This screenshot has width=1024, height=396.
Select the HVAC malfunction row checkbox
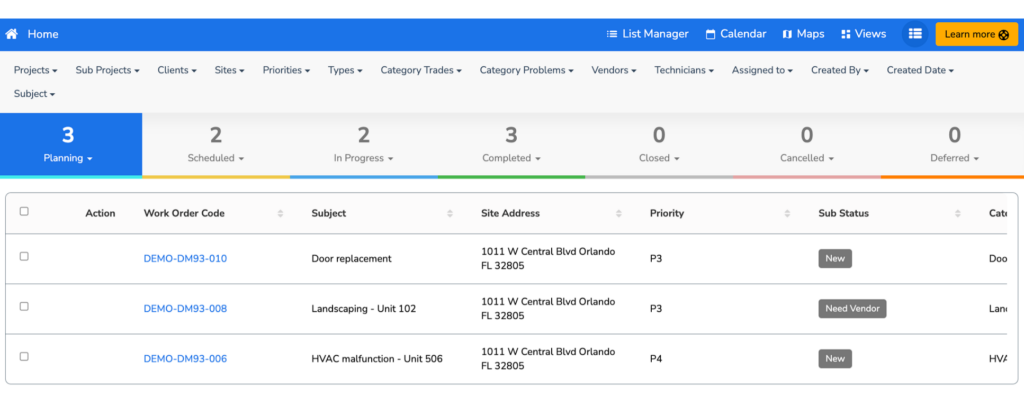(24, 356)
